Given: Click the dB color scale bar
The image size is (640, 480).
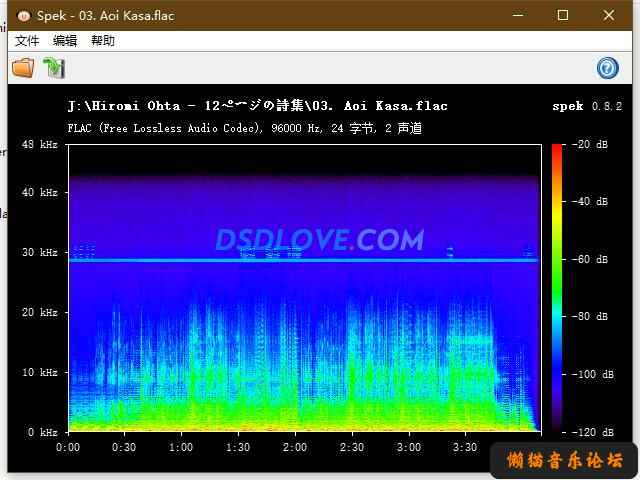Looking at the screenshot, I should tap(557, 288).
